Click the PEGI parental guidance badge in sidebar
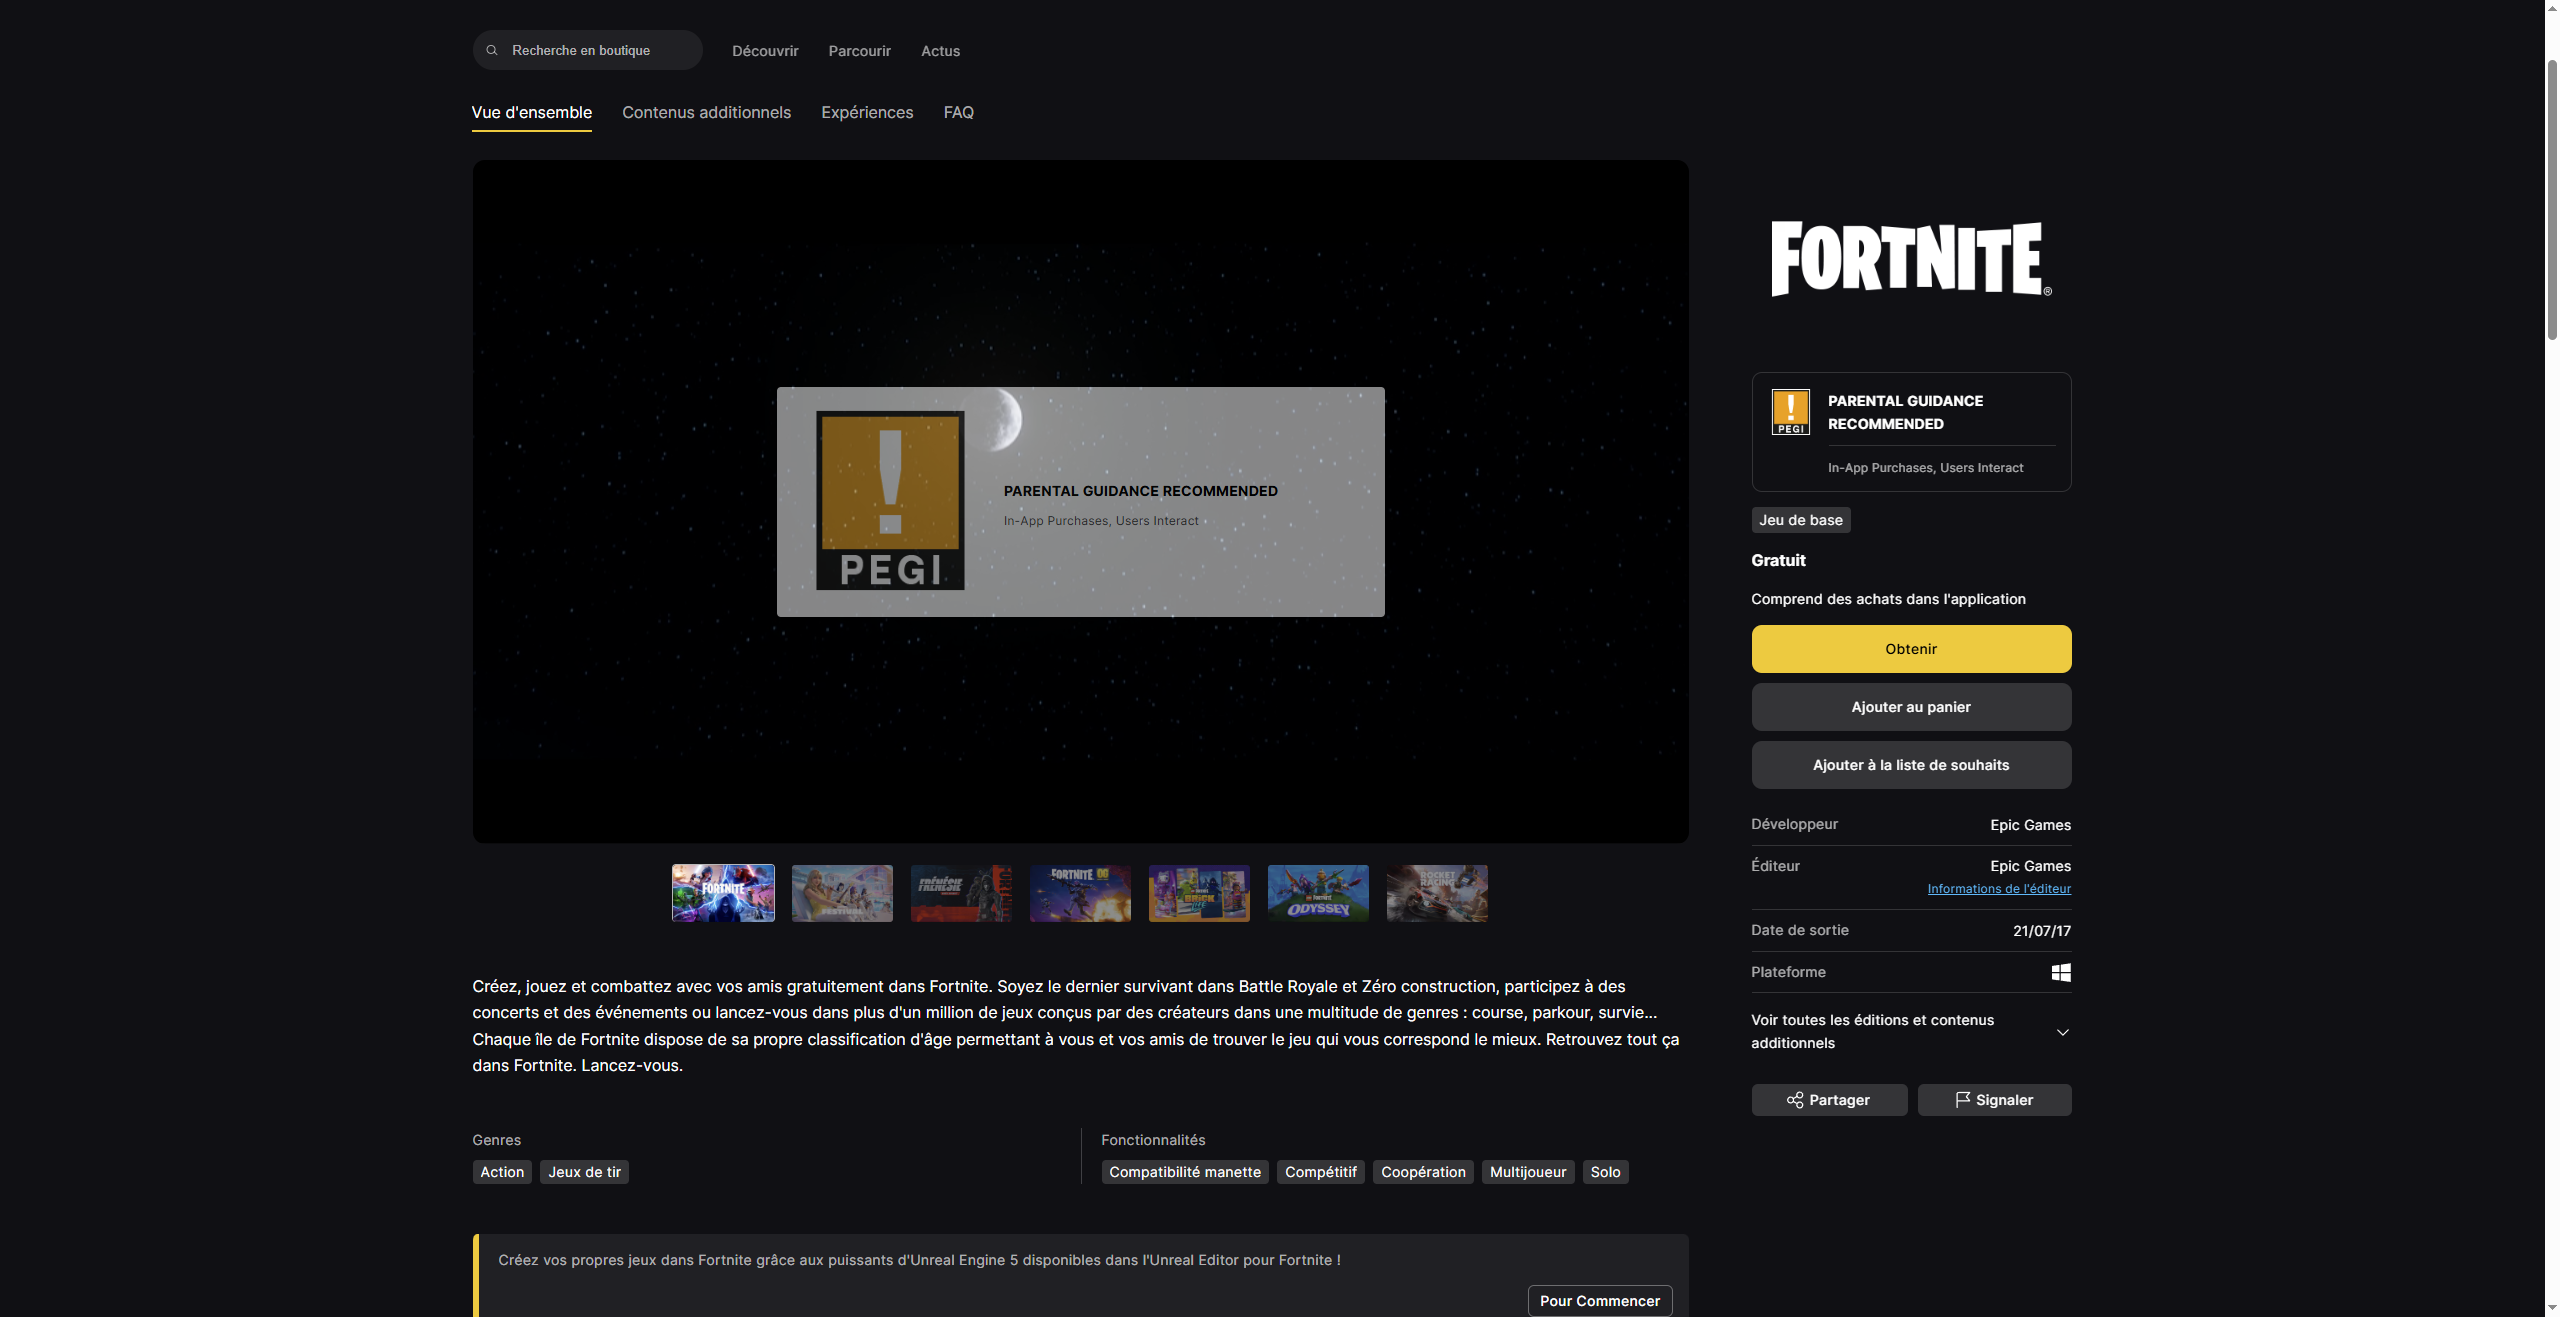The image size is (2560, 1317). (1790, 412)
